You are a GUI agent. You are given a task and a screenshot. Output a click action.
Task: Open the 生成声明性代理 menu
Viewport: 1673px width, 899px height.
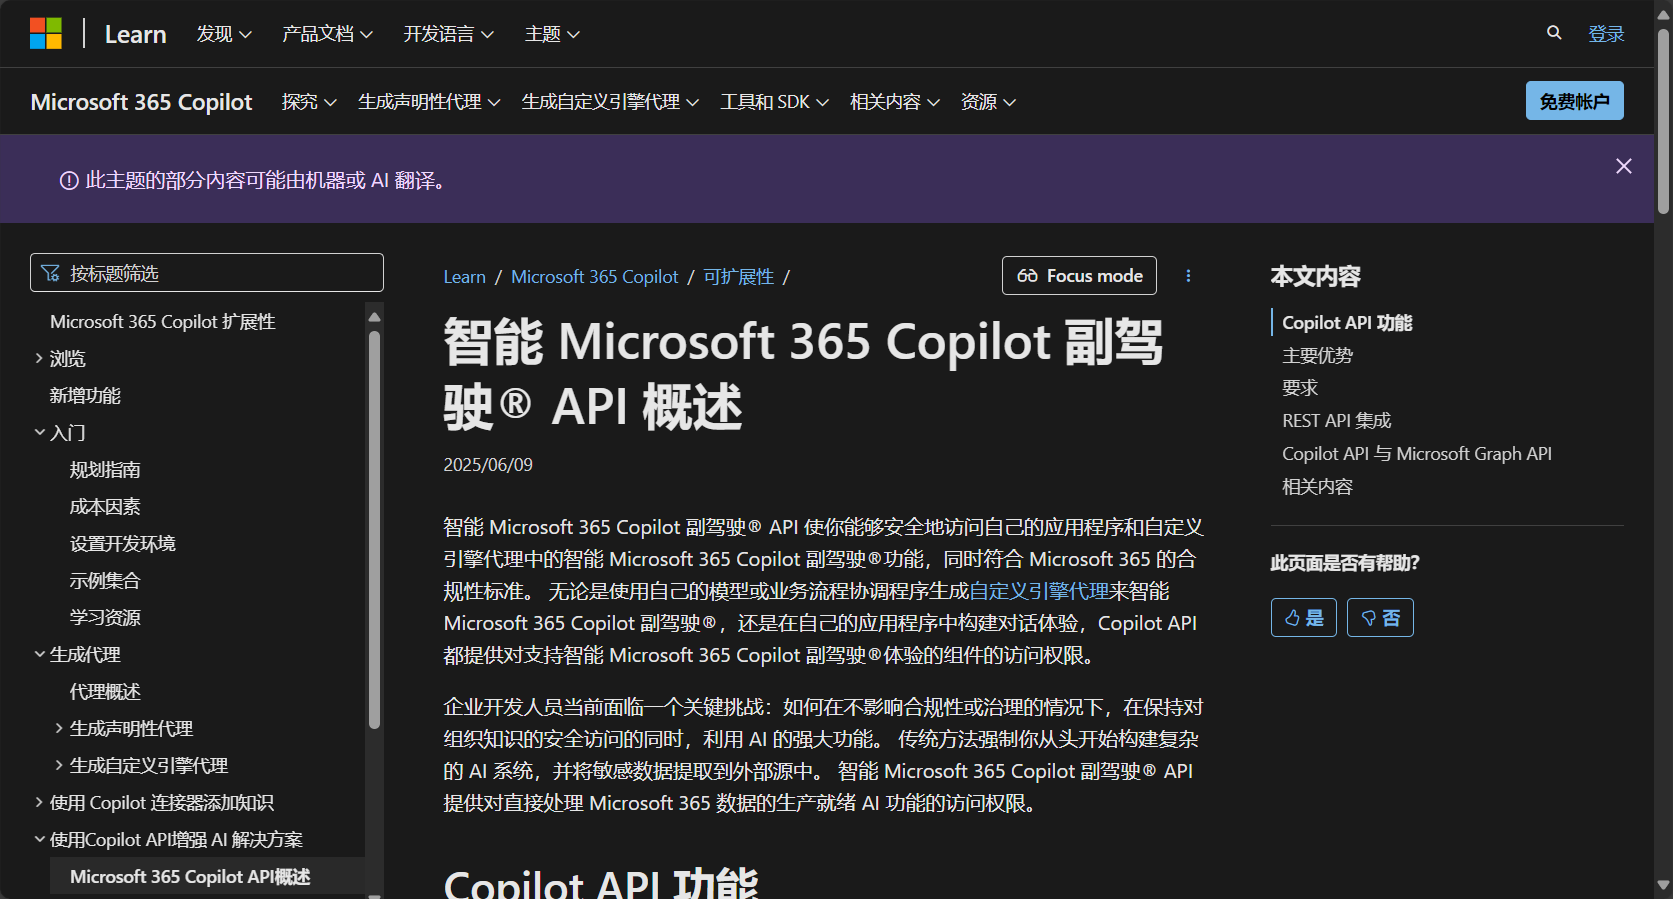coord(429,102)
